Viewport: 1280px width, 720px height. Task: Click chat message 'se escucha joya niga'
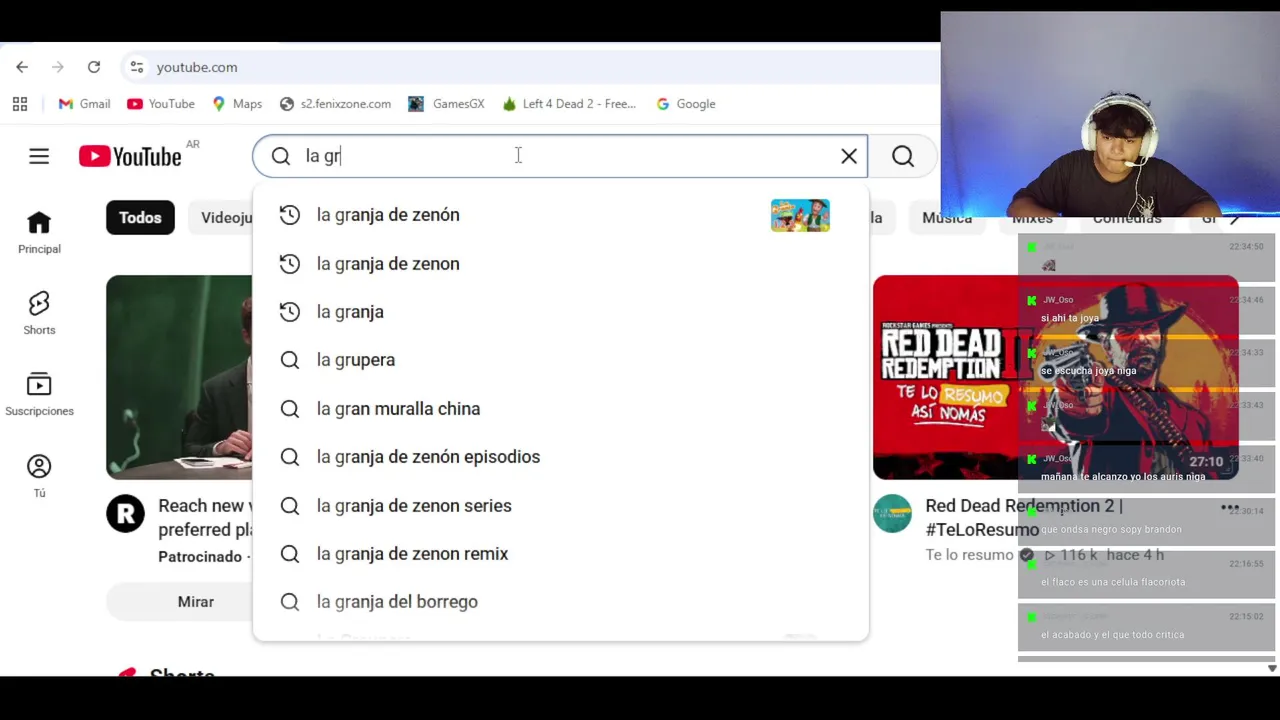[x=1088, y=371]
